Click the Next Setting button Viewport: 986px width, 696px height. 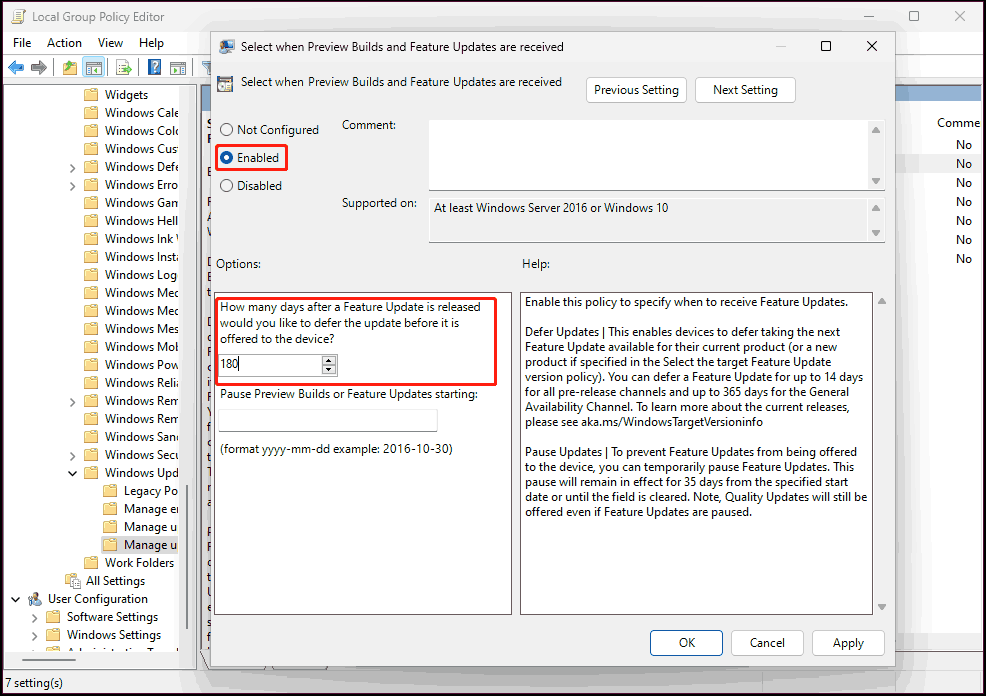[x=745, y=90]
